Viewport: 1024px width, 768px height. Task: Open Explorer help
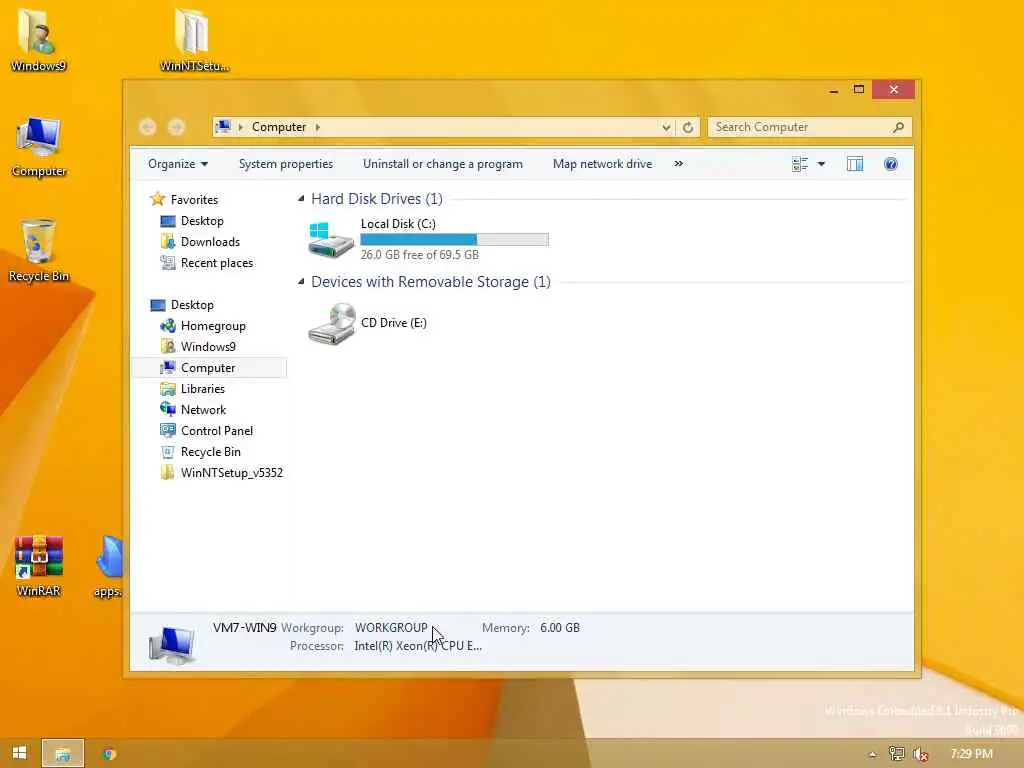point(891,164)
